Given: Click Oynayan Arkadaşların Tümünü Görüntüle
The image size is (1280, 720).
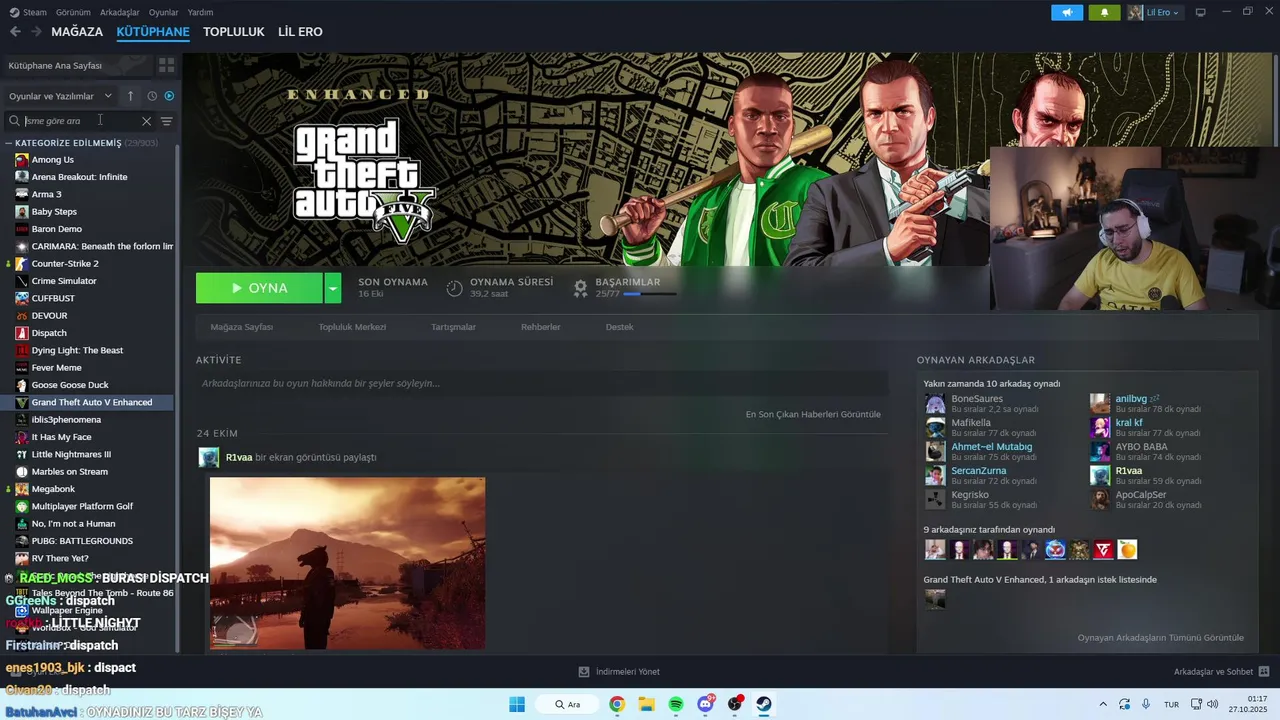Looking at the screenshot, I should point(1161,638).
